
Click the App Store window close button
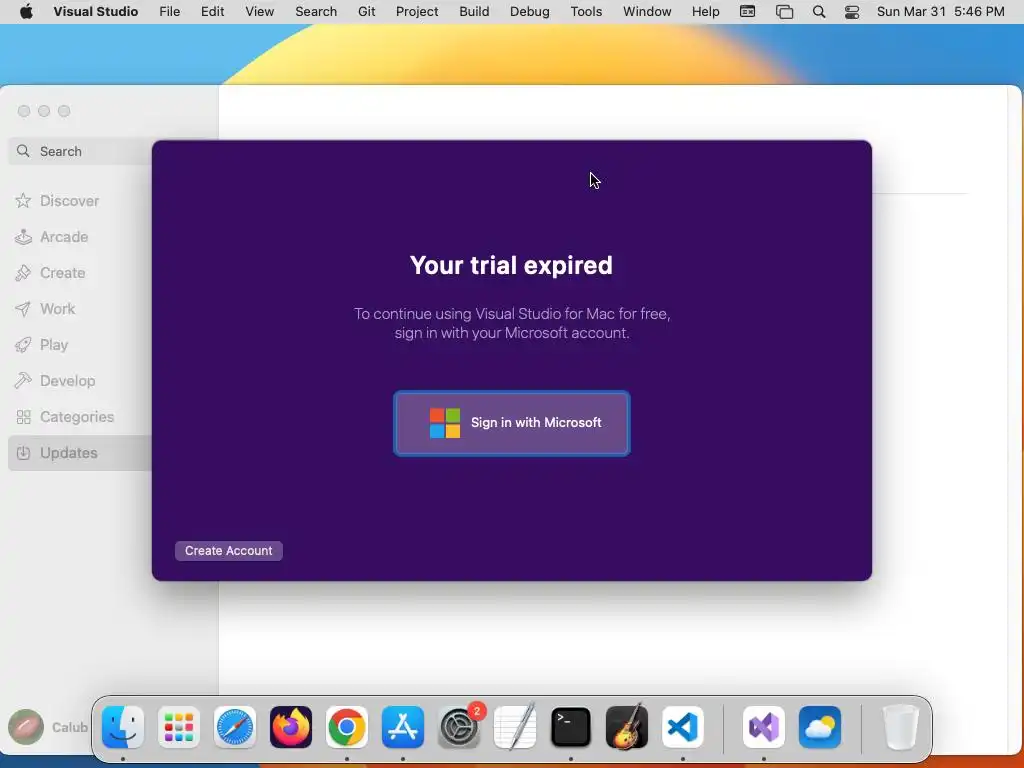pyautogui.click(x=24, y=111)
